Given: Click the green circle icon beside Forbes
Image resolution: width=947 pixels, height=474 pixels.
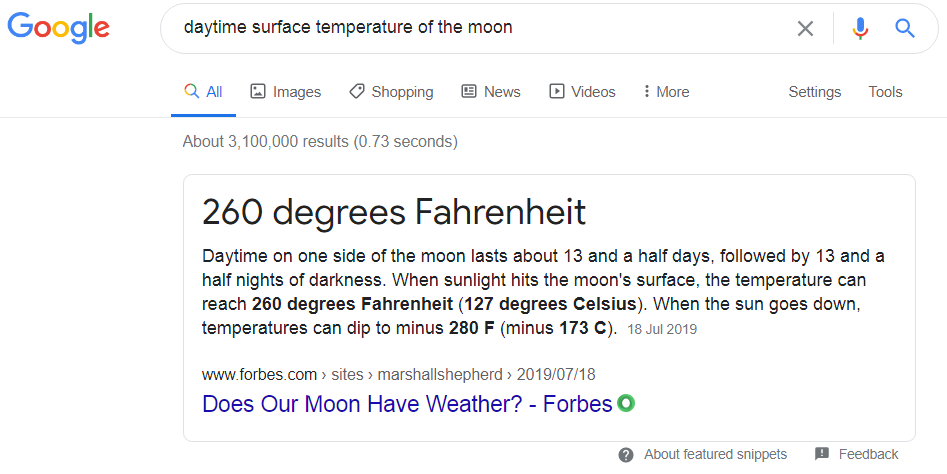Looking at the screenshot, I should (627, 404).
